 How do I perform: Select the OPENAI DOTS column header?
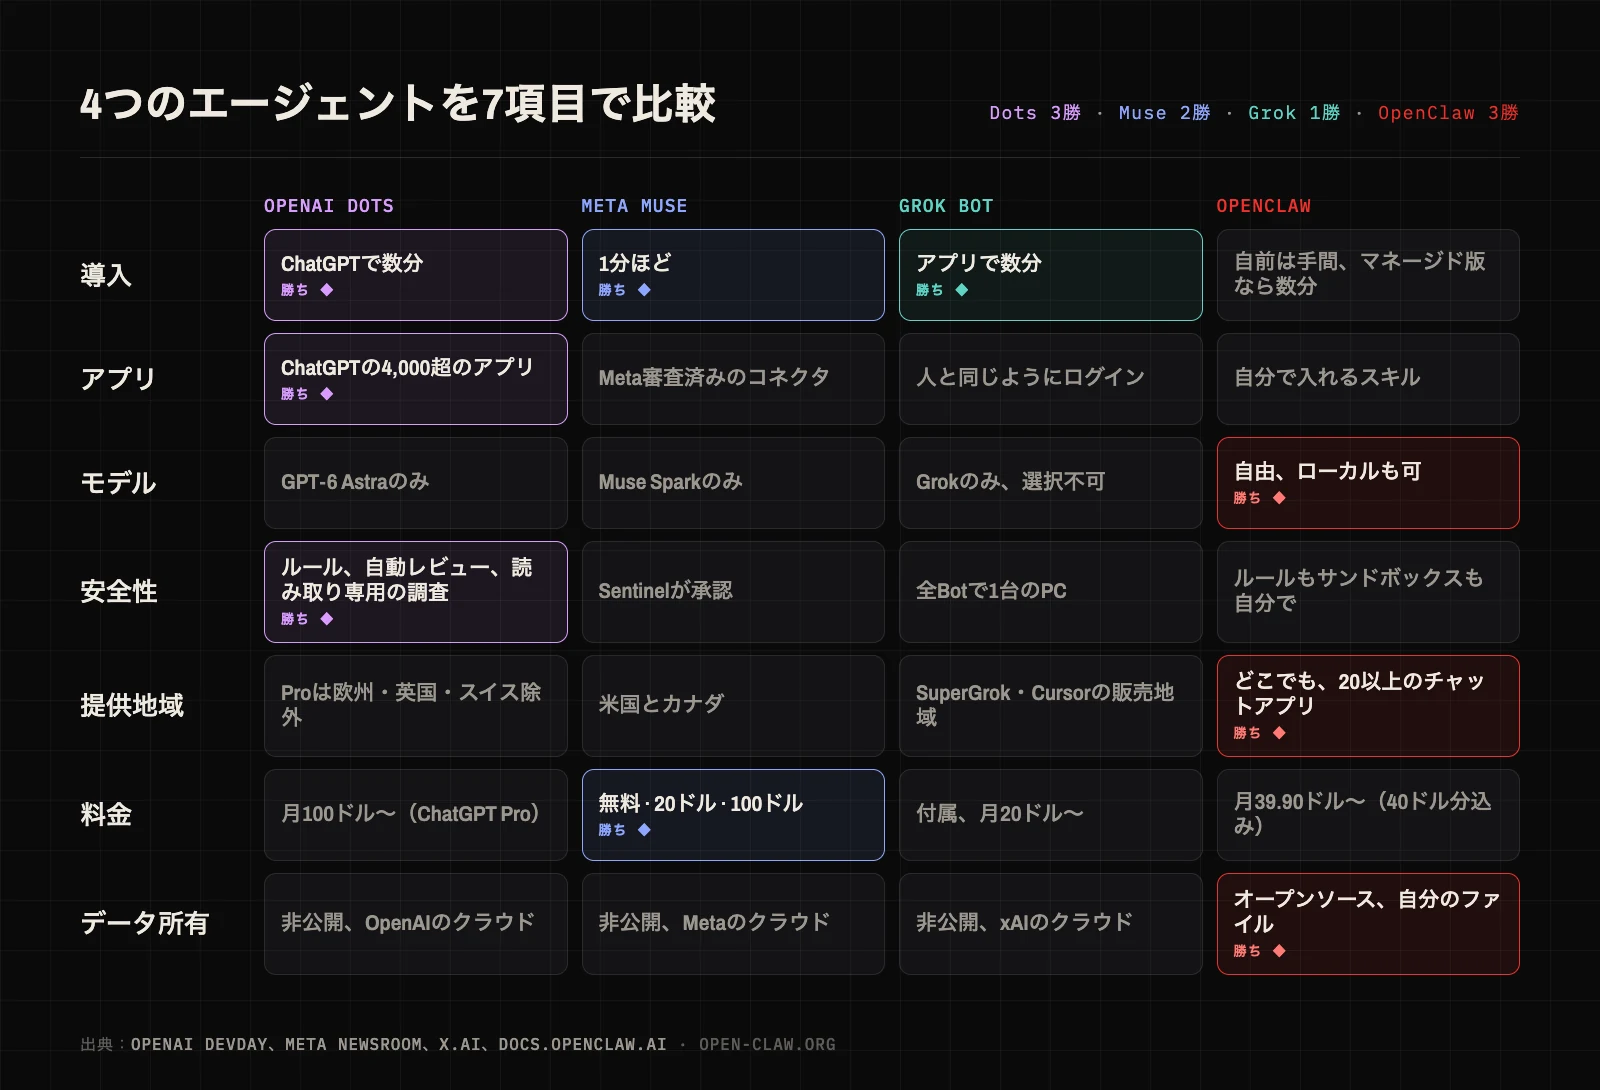[x=329, y=206]
